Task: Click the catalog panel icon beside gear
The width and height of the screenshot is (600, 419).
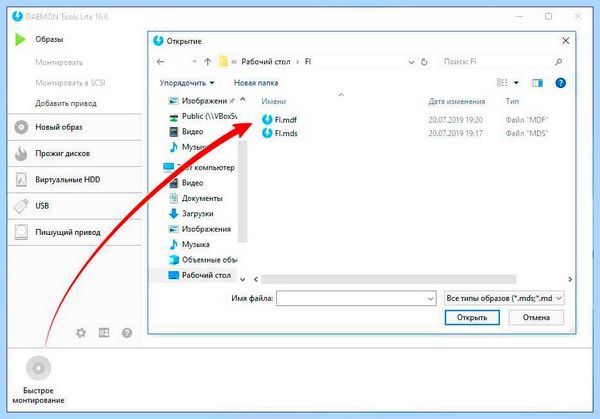Action: click(x=104, y=333)
